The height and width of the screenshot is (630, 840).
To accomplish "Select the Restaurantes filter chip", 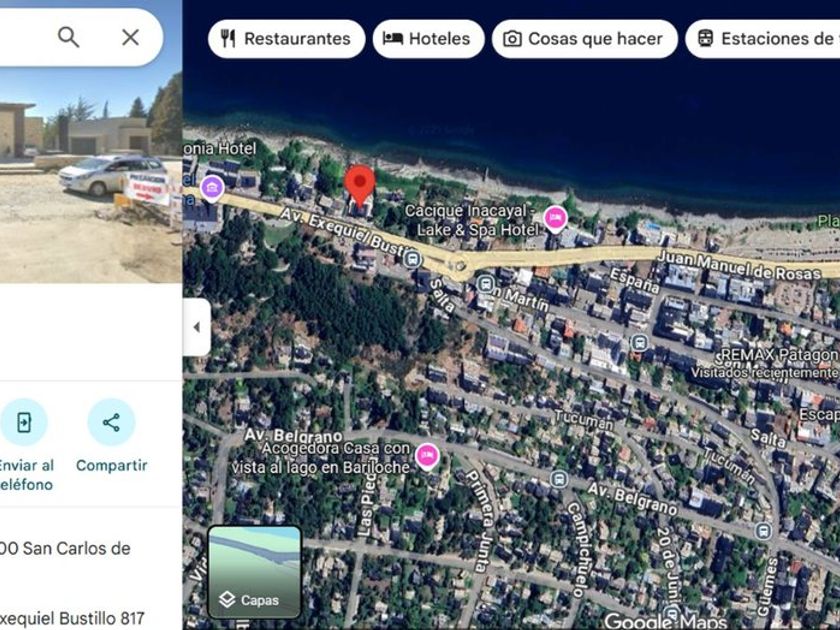I will 287,39.
